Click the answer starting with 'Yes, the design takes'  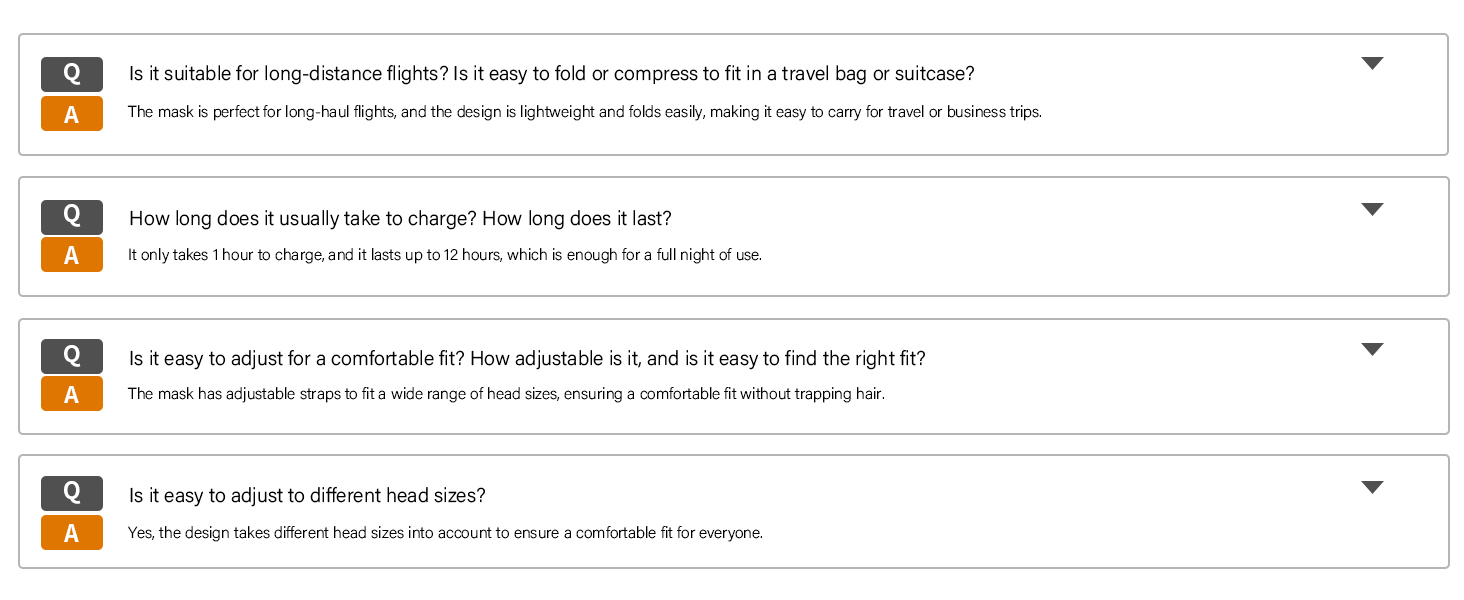click(445, 533)
